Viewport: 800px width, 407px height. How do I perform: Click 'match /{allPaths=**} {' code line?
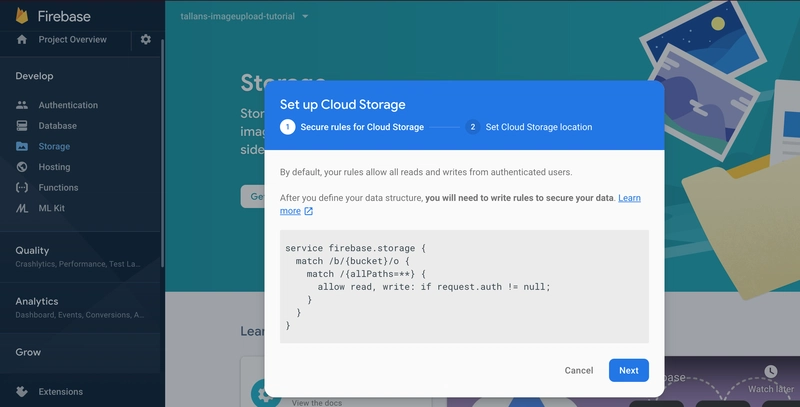pyautogui.click(x=366, y=274)
